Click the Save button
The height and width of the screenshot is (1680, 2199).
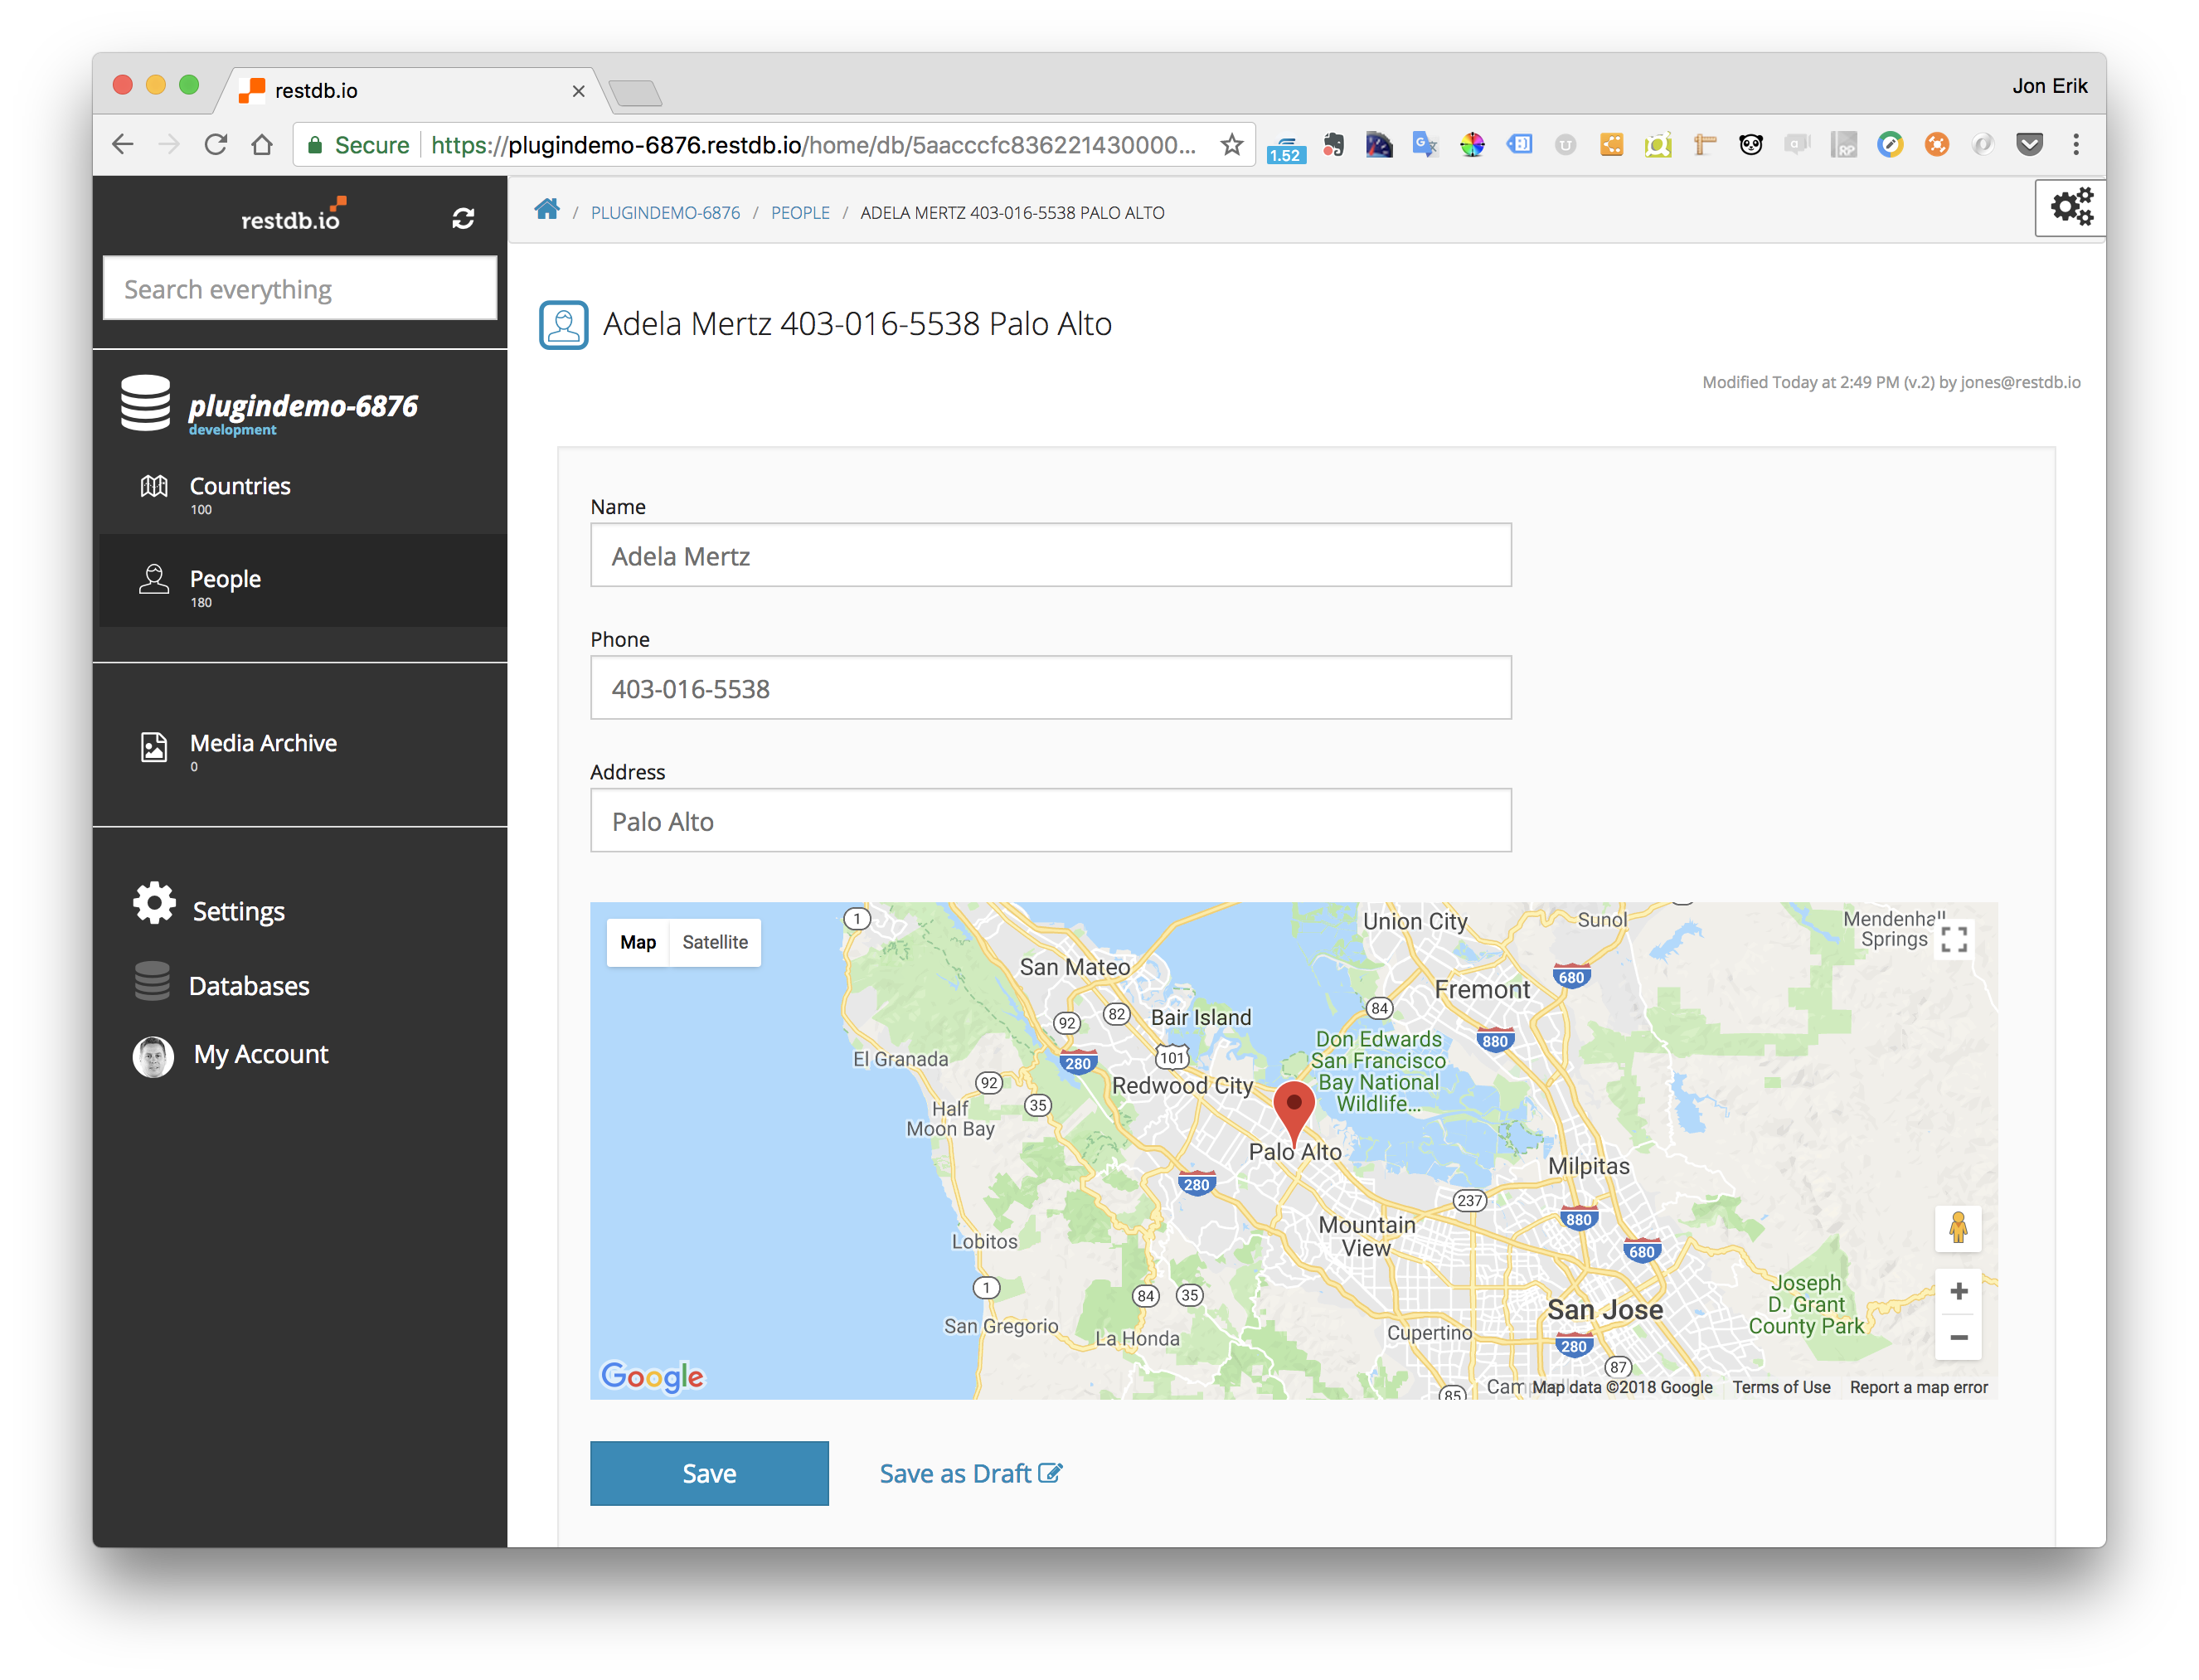point(706,1472)
